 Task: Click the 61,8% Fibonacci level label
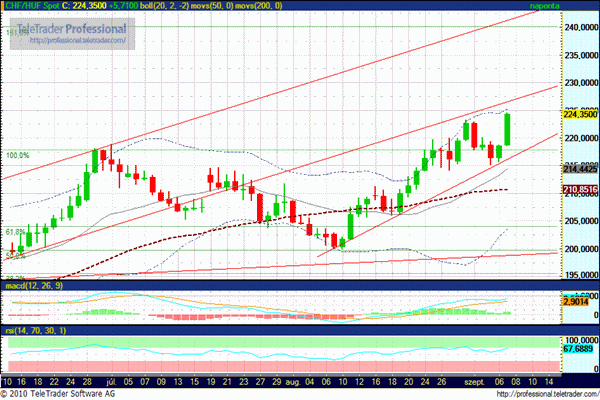15,231
